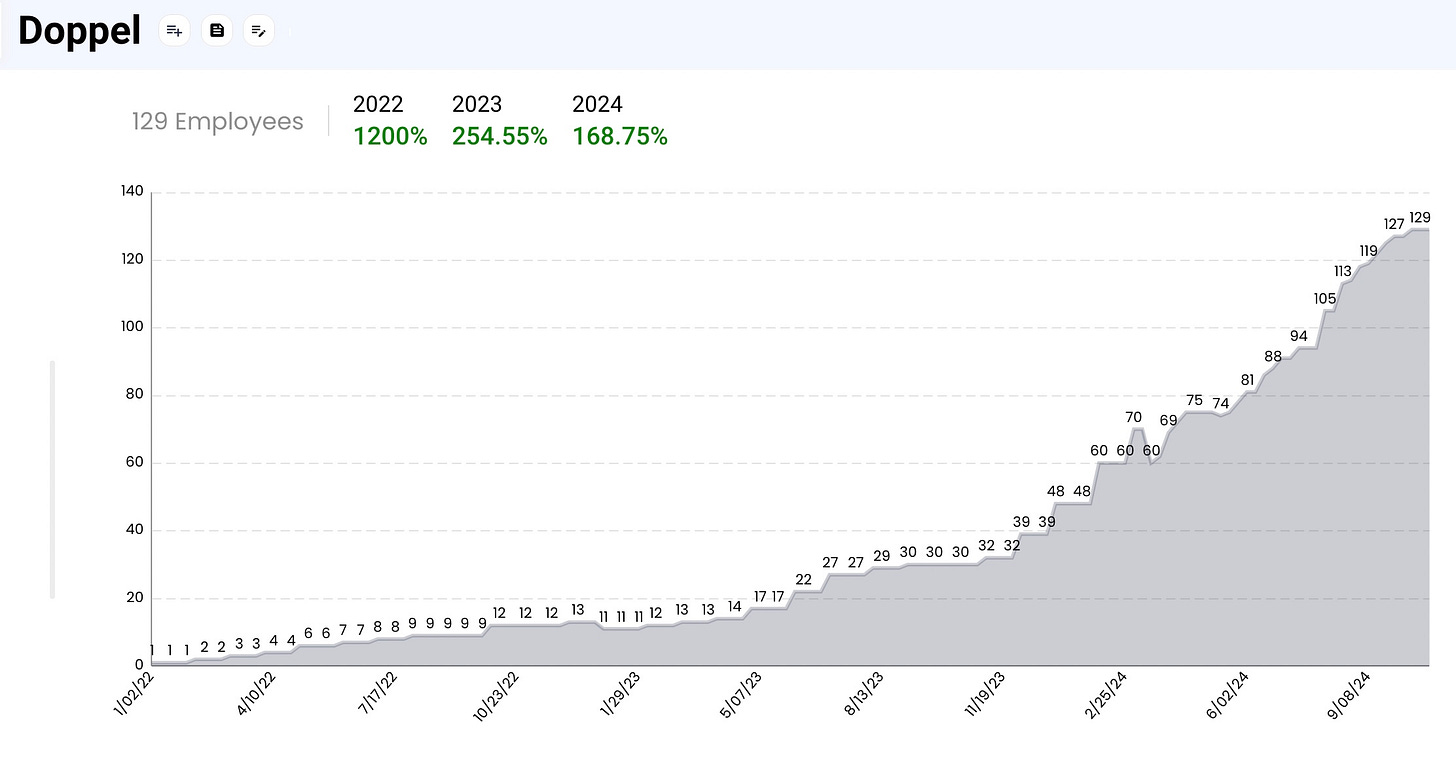Click the 100 y-axis value

tap(132, 327)
